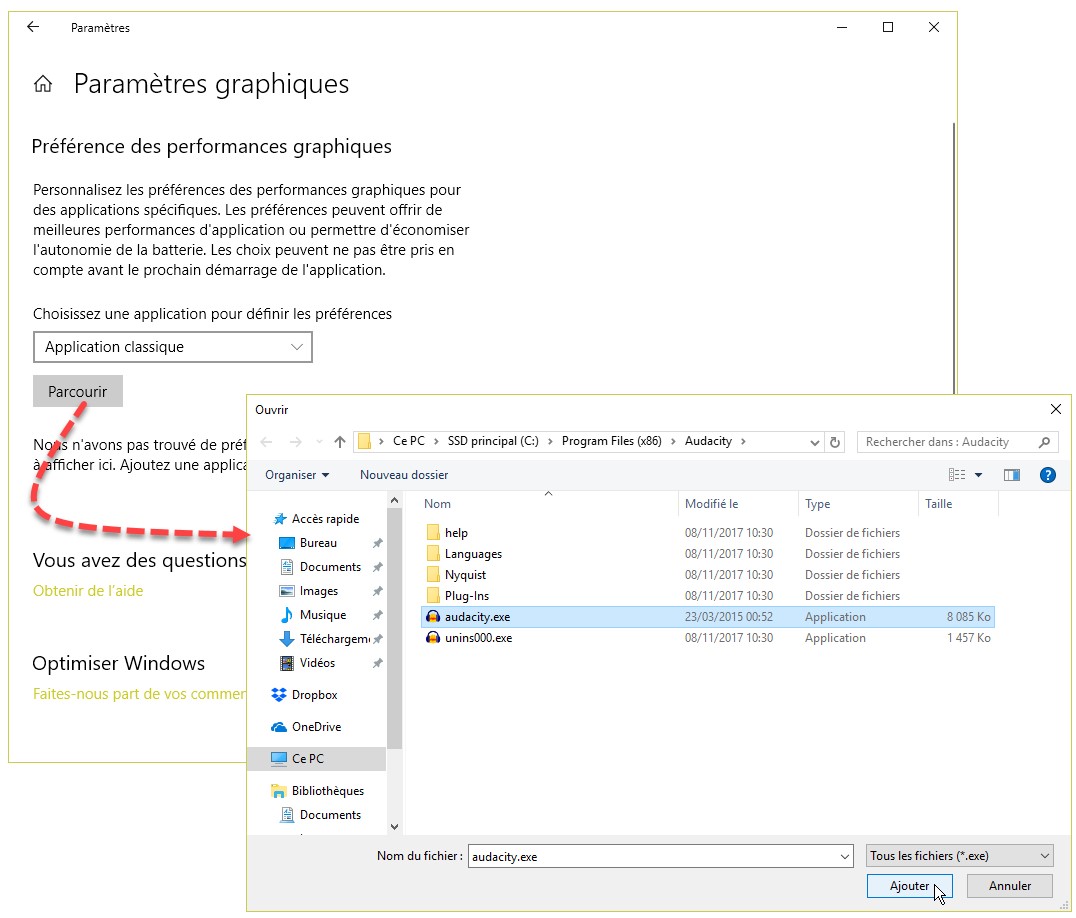Navigate up one folder in Ouvrir dialog

pos(340,442)
